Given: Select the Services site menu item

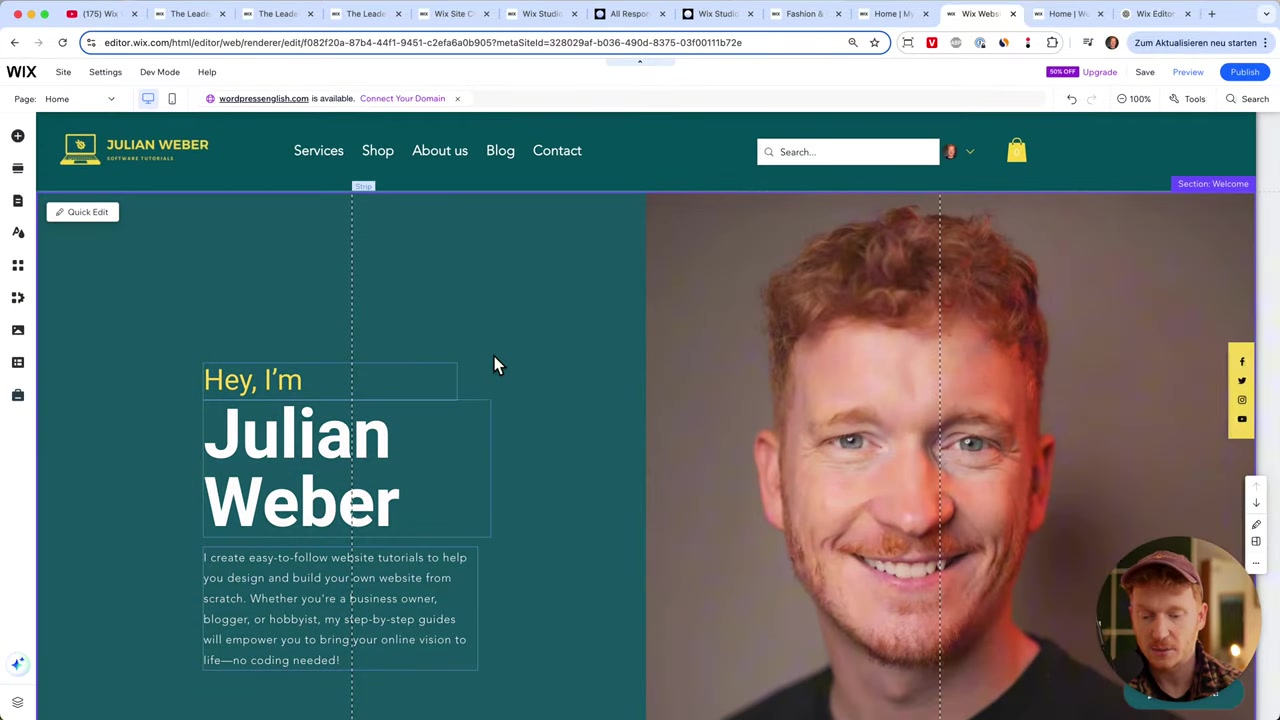Looking at the screenshot, I should click(x=318, y=151).
